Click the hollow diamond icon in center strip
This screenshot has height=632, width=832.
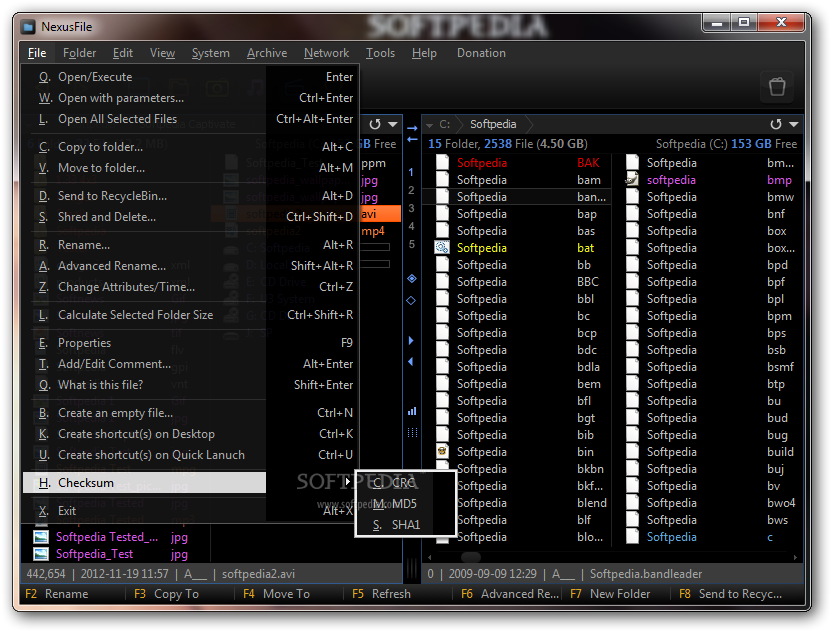(412, 300)
